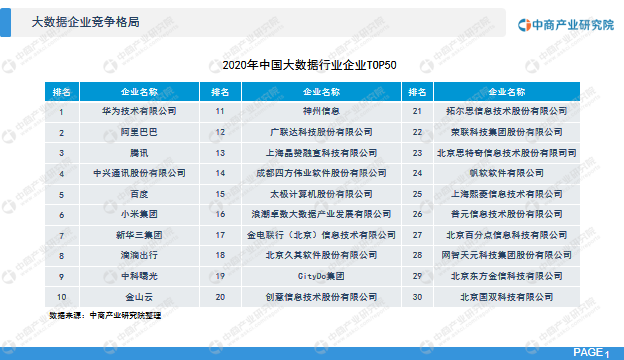Screen dimensions: 624x360
Task: Click the 神州信息 cell at rank 11
Action: [x=321, y=112]
